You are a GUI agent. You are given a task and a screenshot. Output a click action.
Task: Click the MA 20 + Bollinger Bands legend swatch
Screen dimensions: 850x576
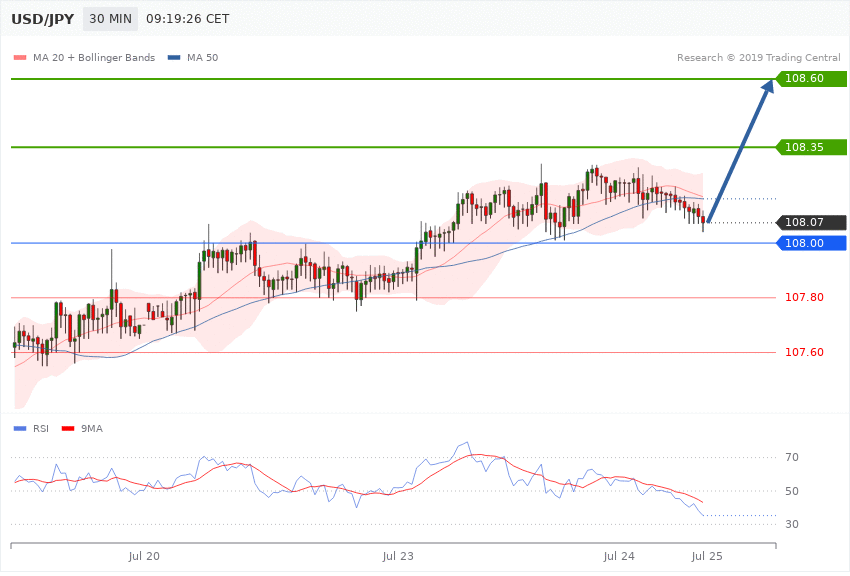pos(20,57)
